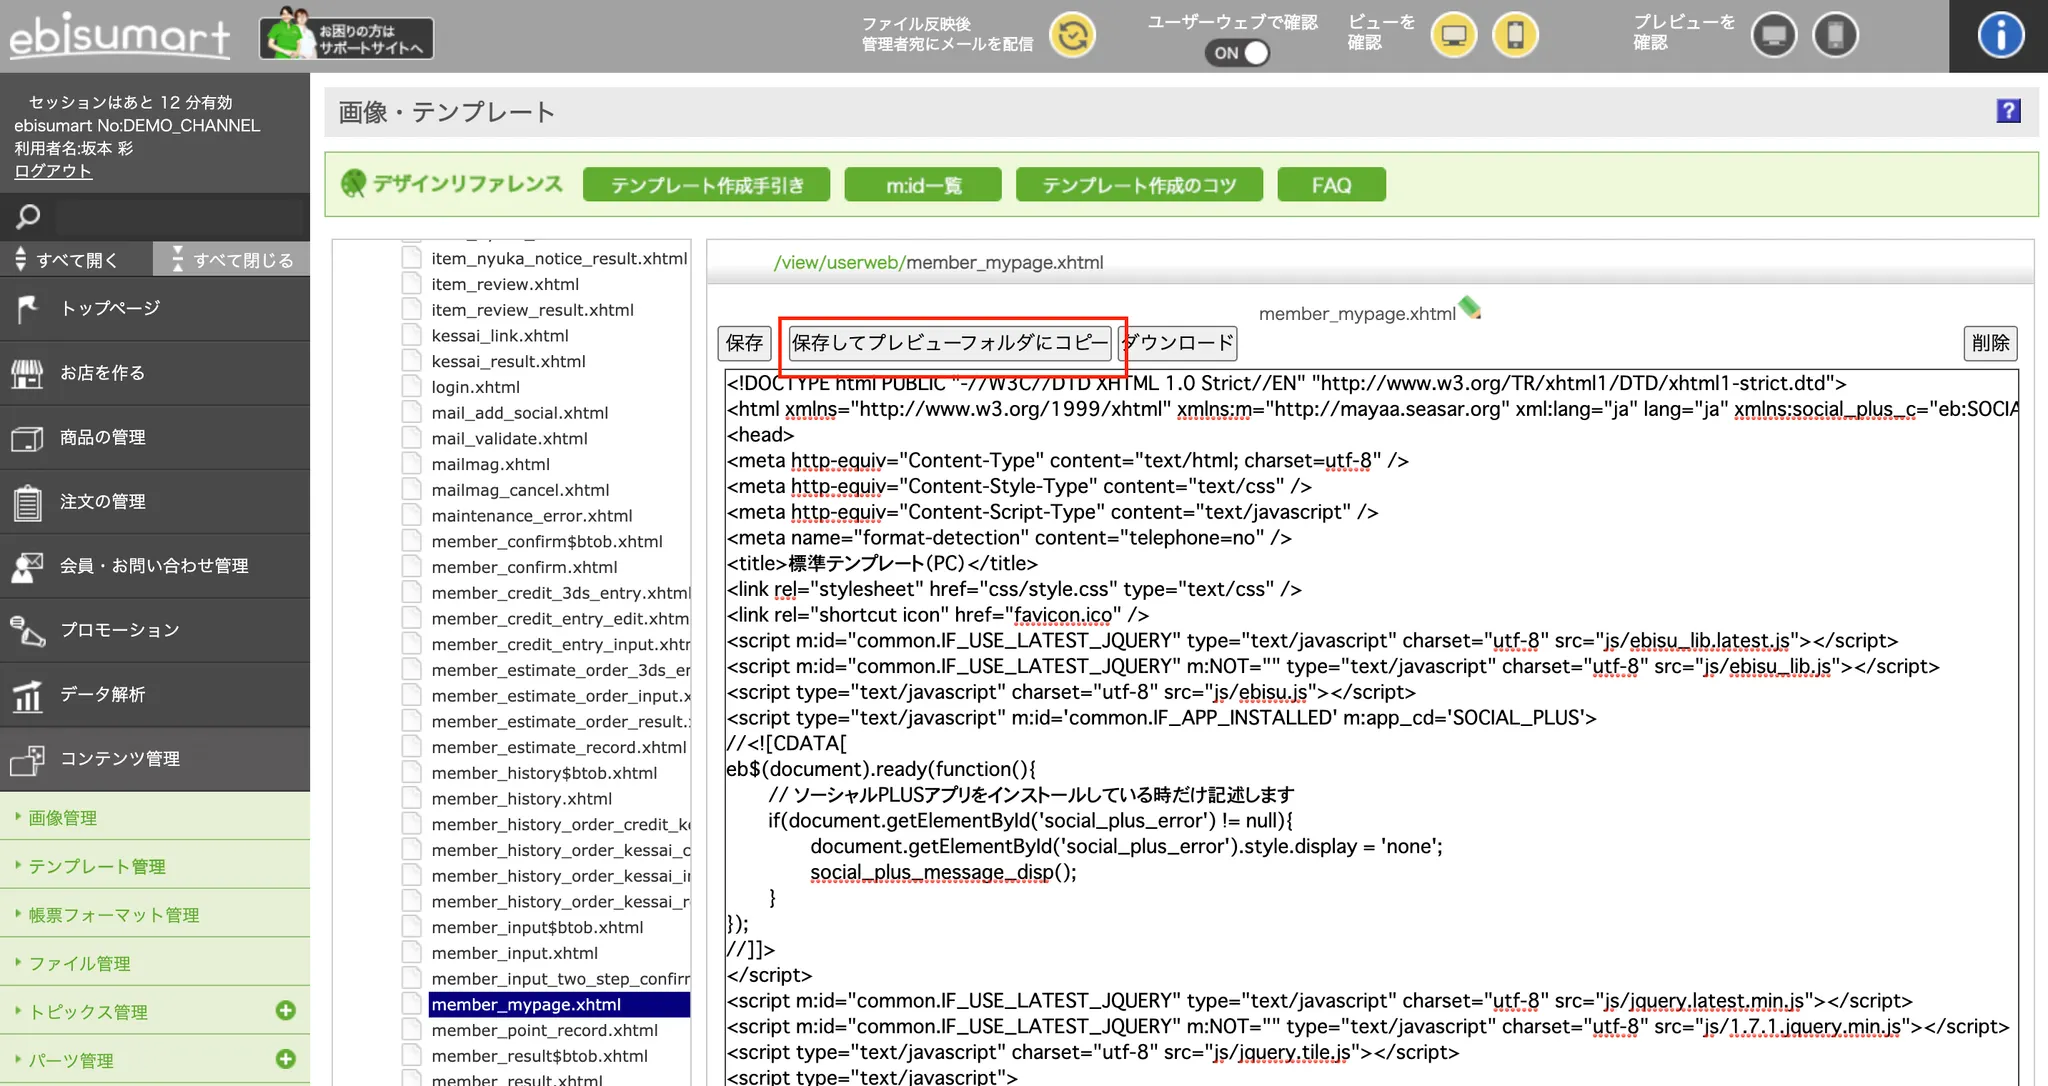Click the ログアウト link
The height and width of the screenshot is (1086, 2048).
click(53, 171)
